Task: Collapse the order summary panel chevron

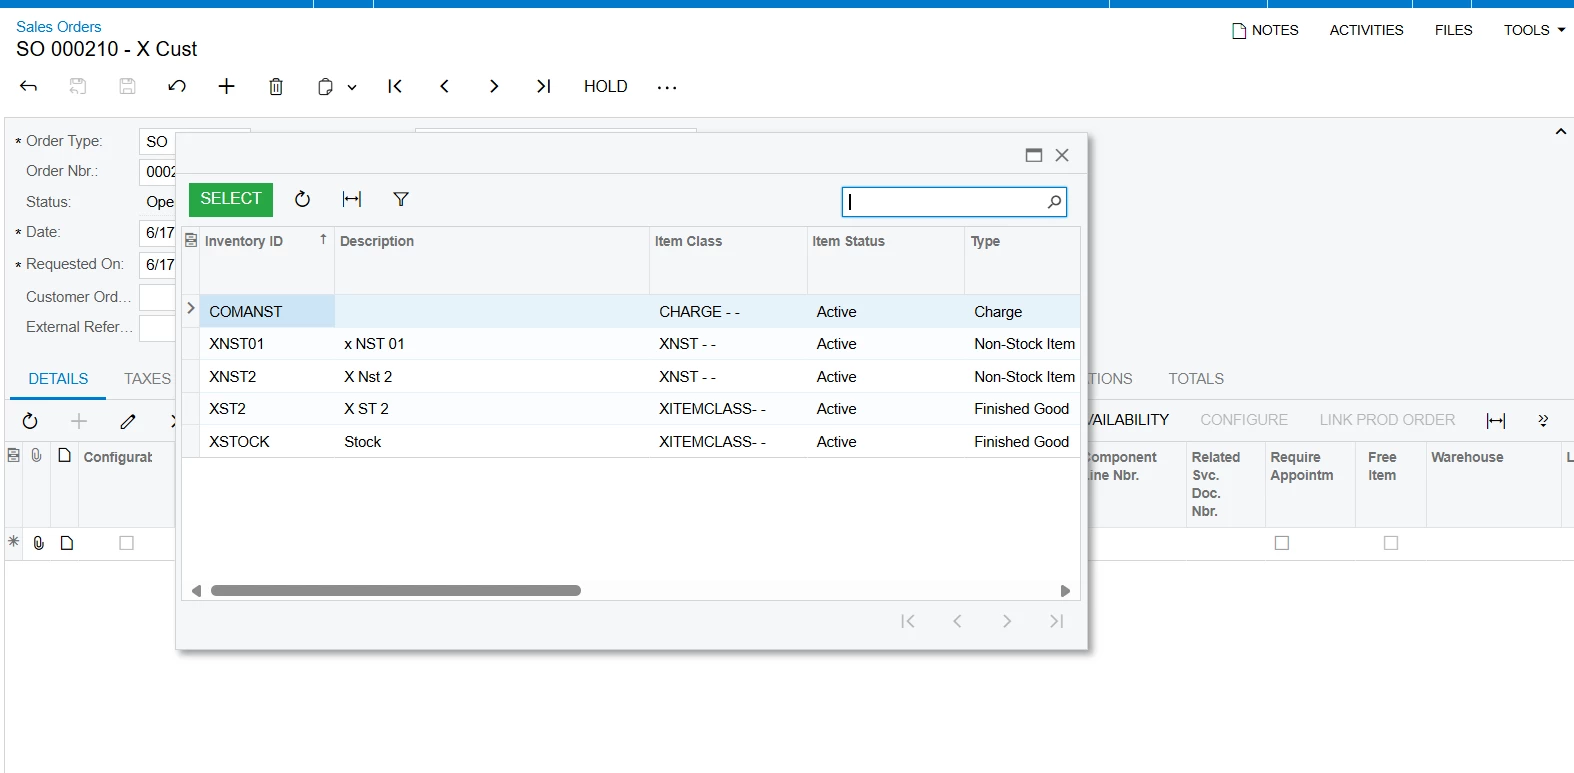Action: point(1561,132)
